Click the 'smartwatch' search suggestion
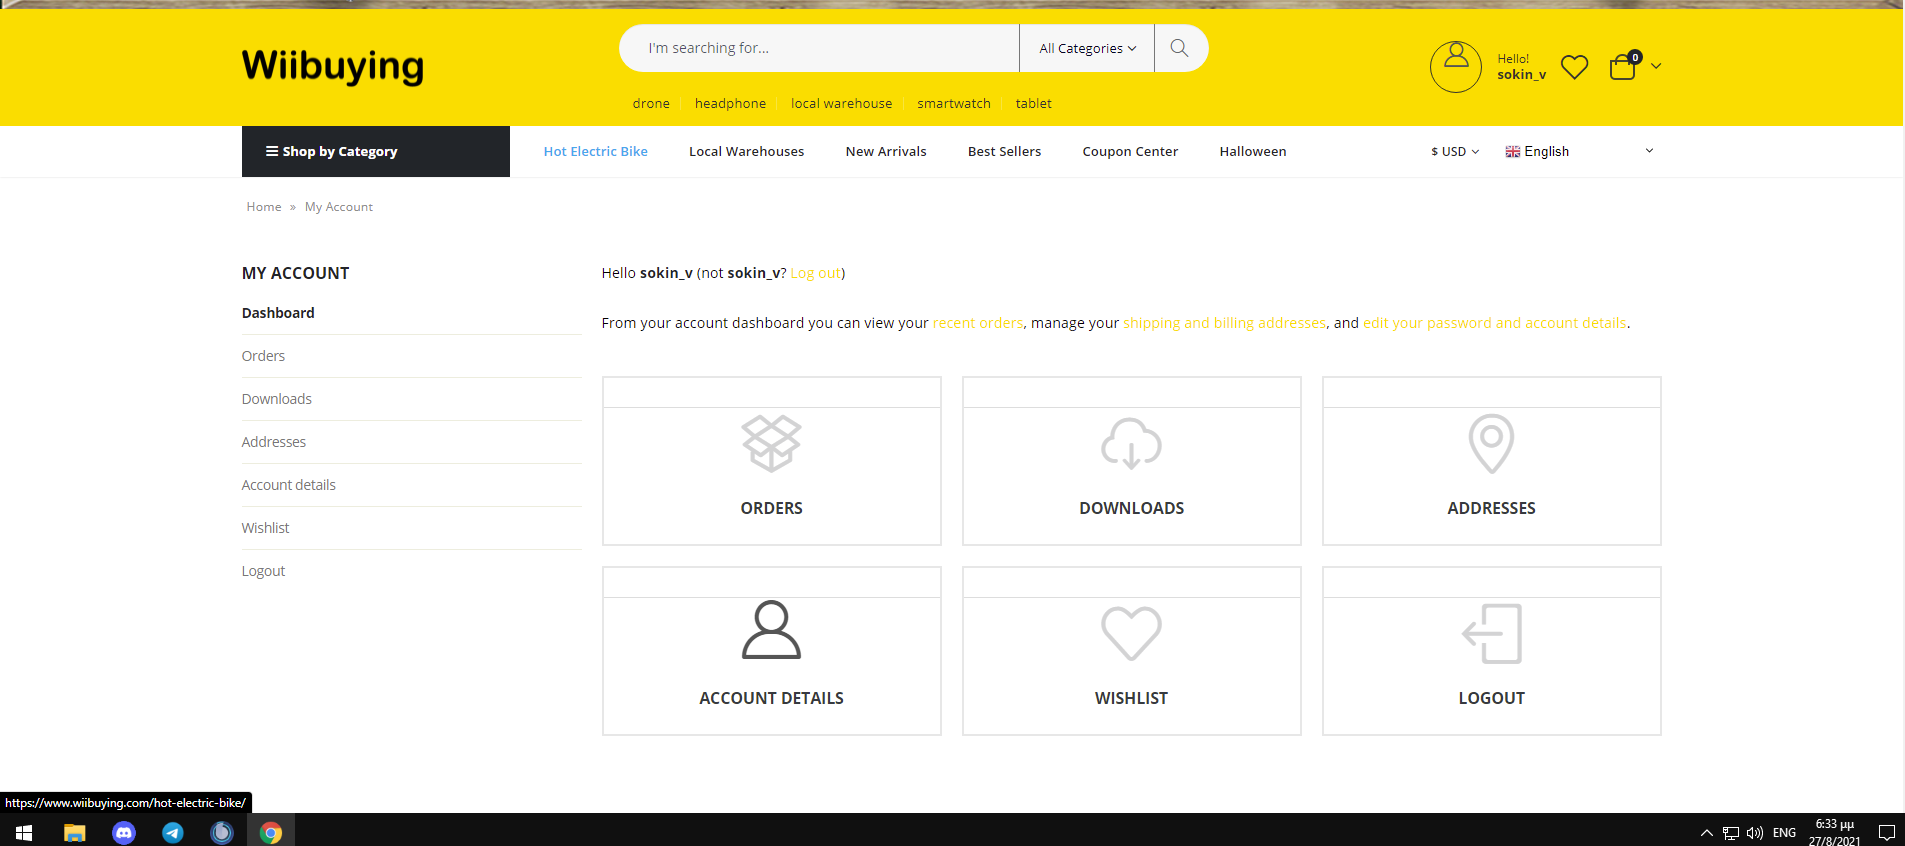 click(954, 103)
